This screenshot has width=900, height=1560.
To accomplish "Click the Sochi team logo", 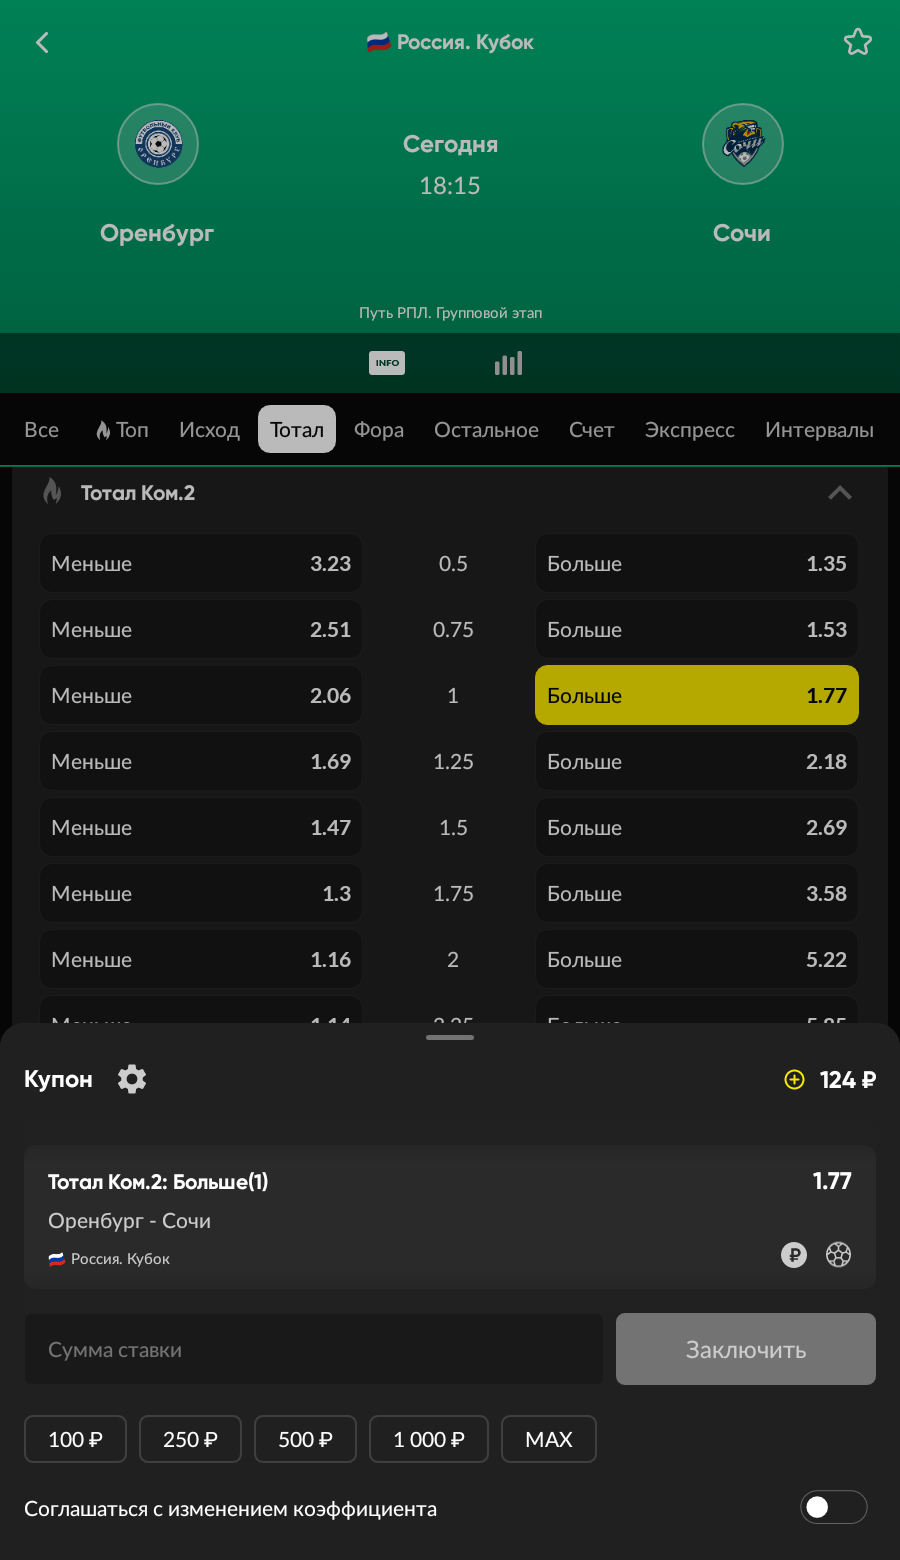I will tap(742, 144).
